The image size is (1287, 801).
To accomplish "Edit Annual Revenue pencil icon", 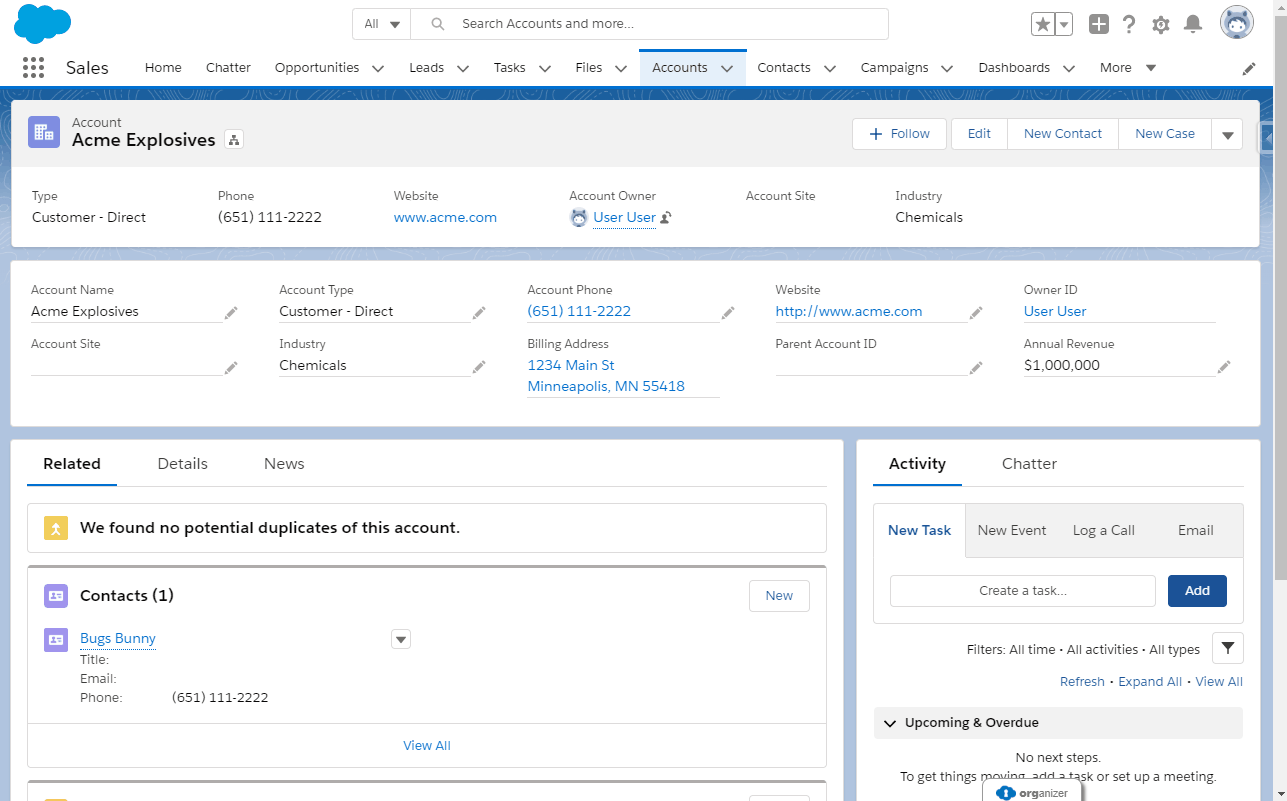I will 1224,367.
